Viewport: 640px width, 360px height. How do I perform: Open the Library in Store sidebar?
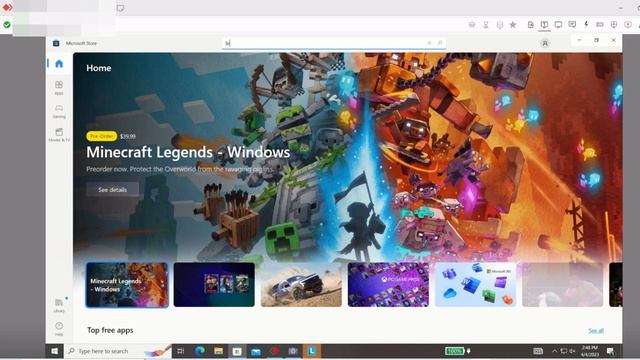pos(59,305)
